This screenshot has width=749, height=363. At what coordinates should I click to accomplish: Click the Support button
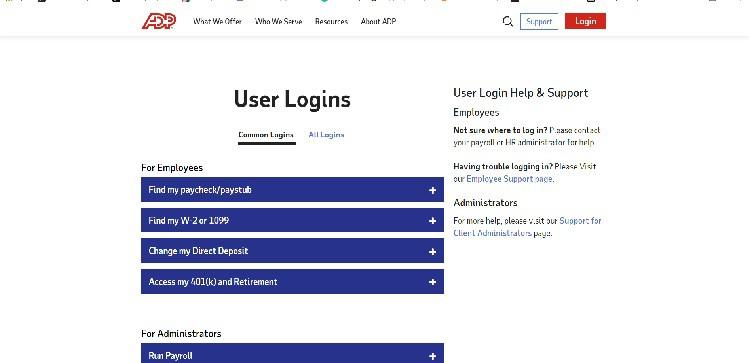pos(539,21)
